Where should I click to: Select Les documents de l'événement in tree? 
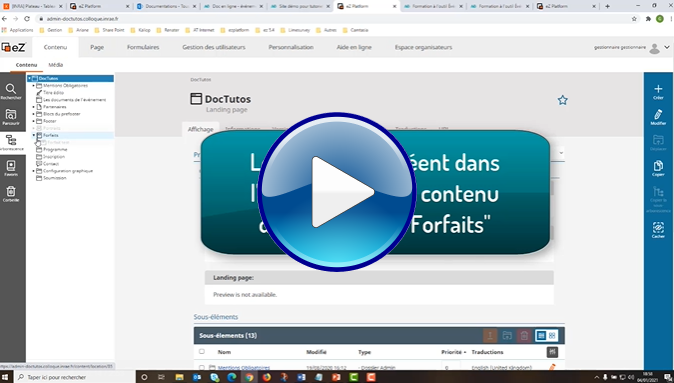[74, 100]
